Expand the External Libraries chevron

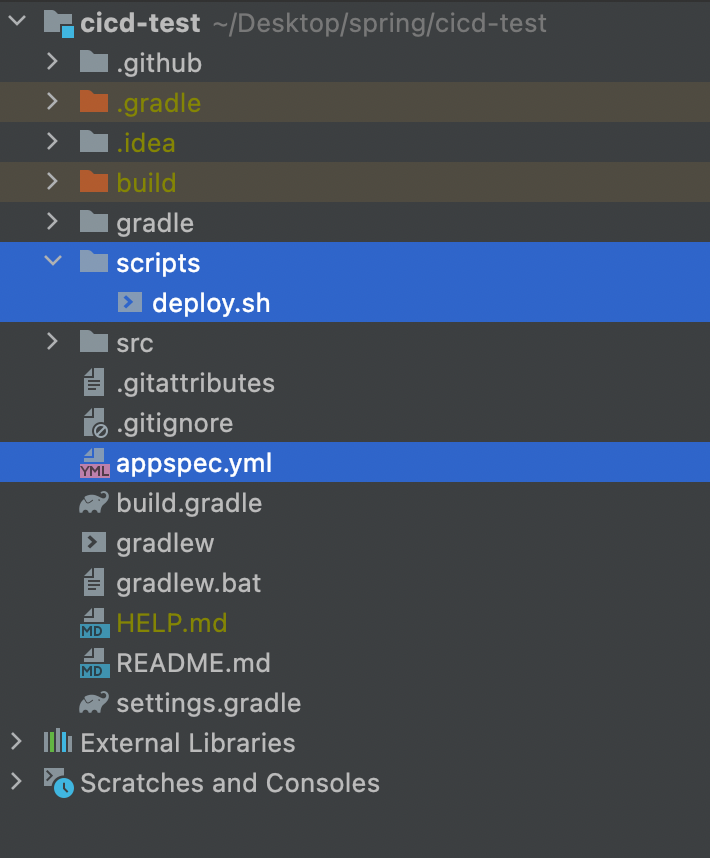pos(16,741)
